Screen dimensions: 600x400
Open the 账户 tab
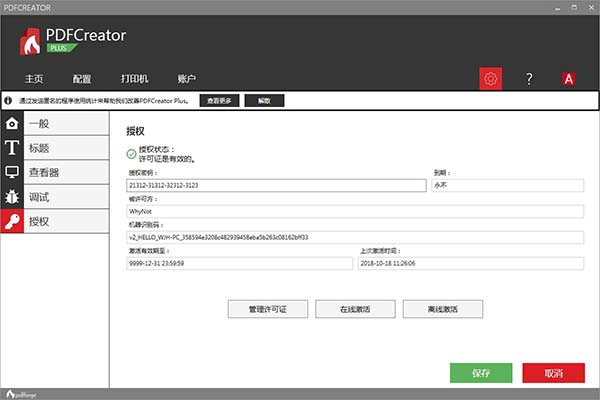point(187,79)
